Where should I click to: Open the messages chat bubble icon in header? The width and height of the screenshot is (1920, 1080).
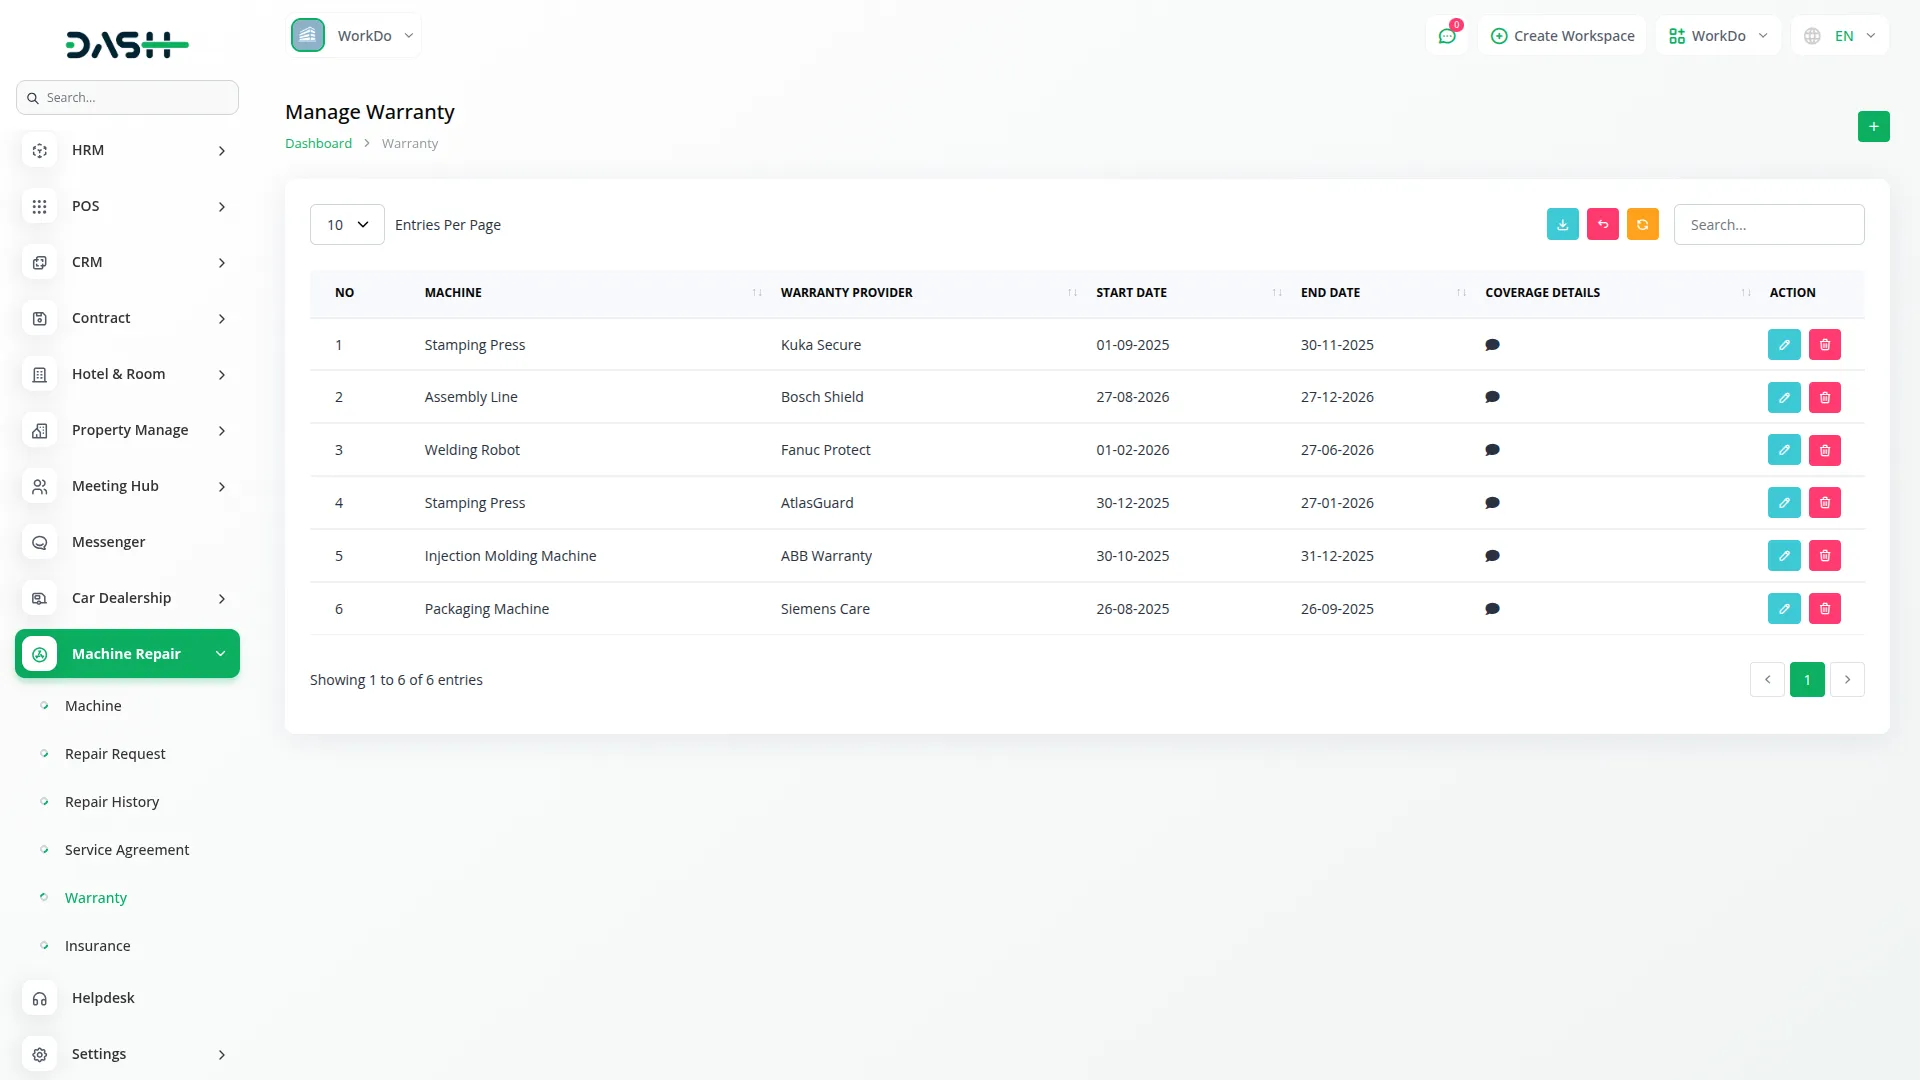(x=1447, y=35)
